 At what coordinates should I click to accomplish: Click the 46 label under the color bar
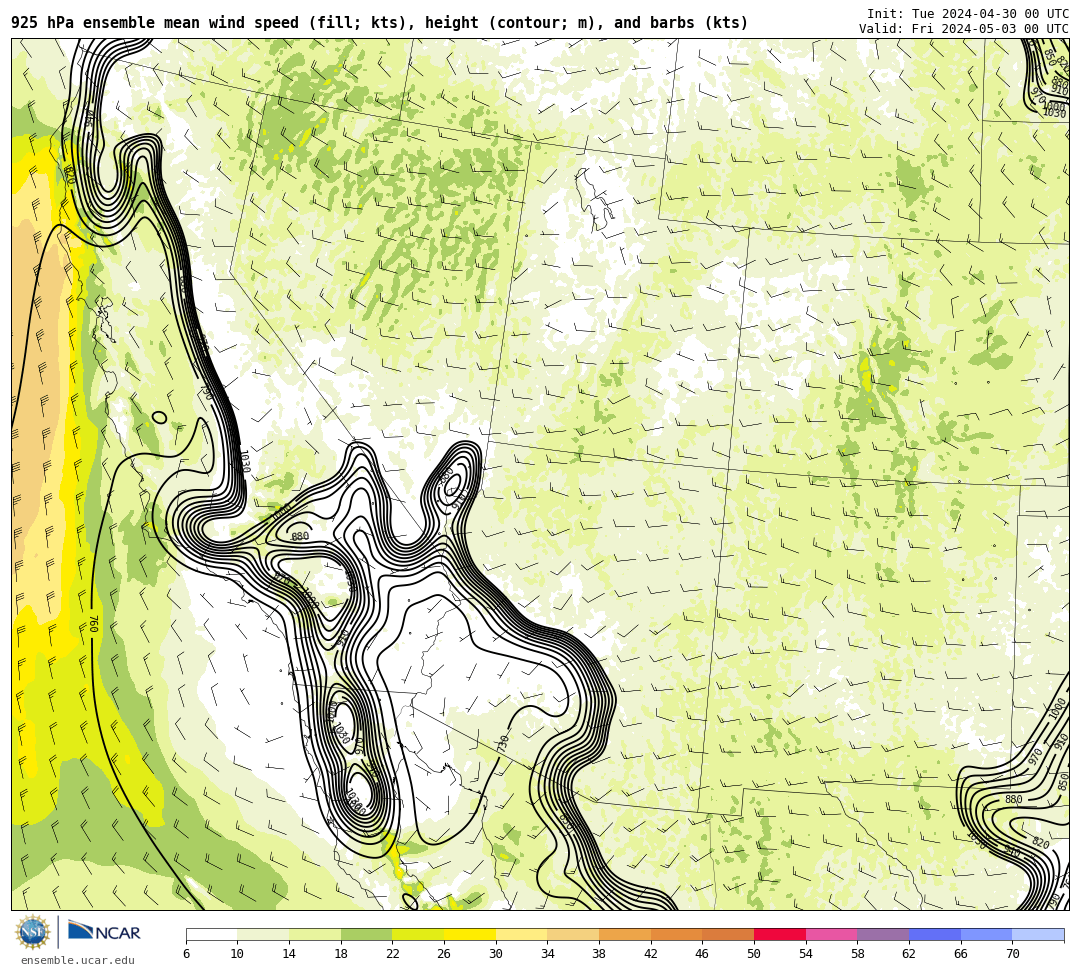pos(702,954)
